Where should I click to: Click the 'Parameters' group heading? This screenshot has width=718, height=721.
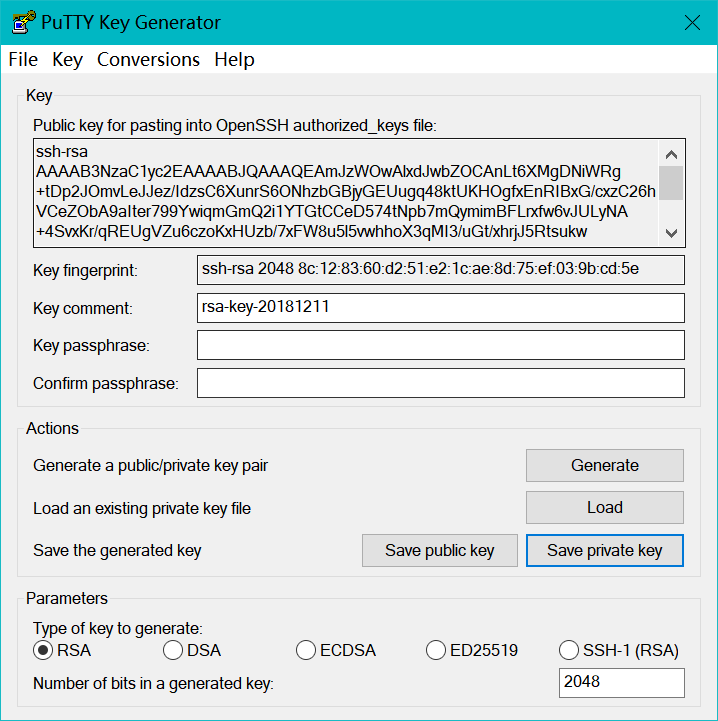tap(67, 598)
